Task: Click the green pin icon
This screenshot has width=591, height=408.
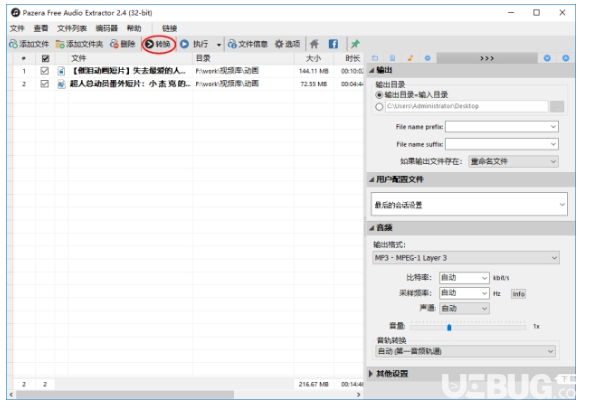Action: coord(355,44)
